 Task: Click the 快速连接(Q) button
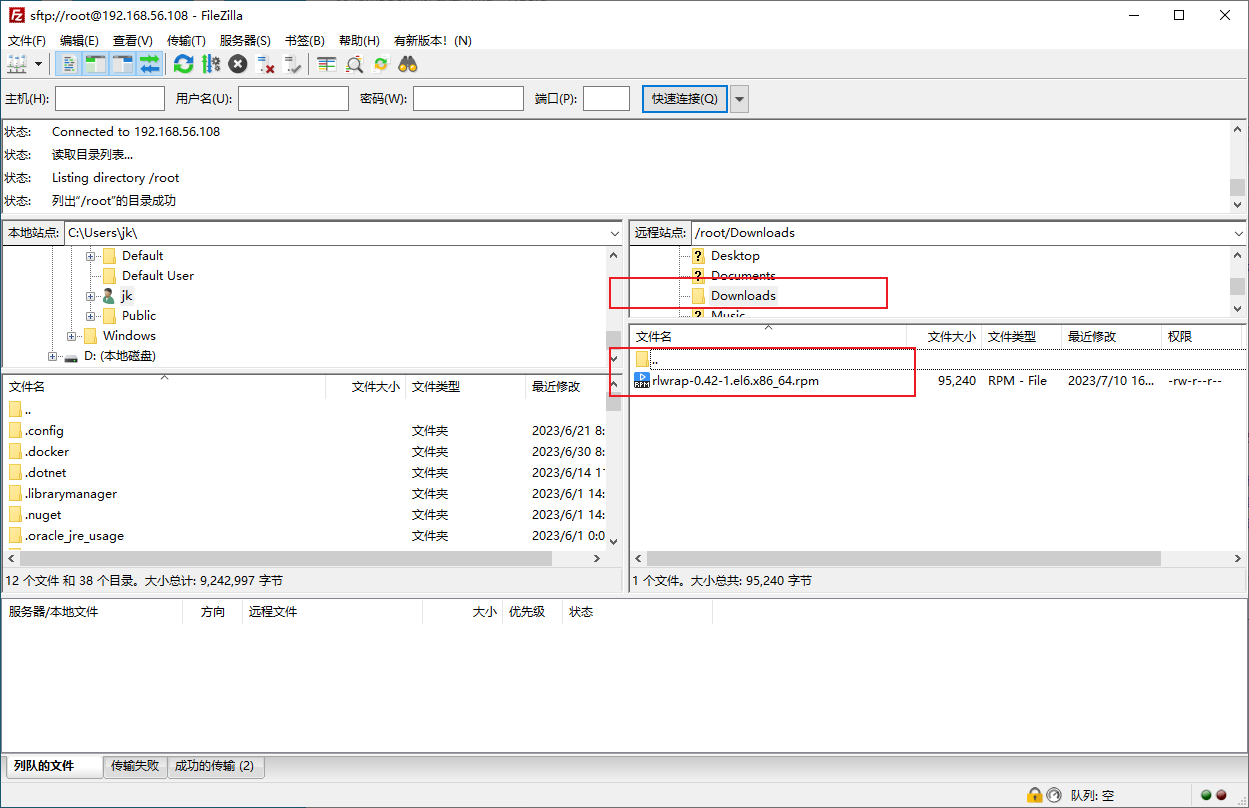pyautogui.click(x=684, y=99)
